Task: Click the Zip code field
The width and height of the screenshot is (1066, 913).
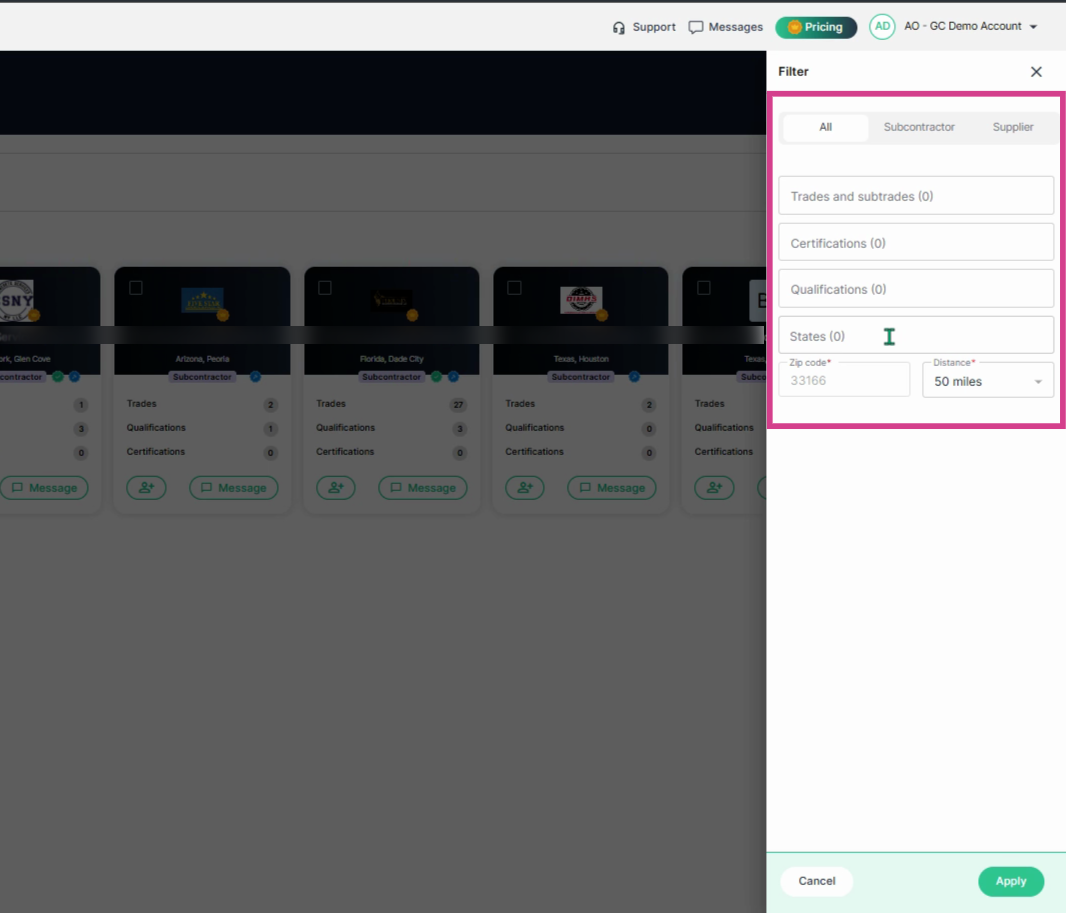Action: pos(844,380)
